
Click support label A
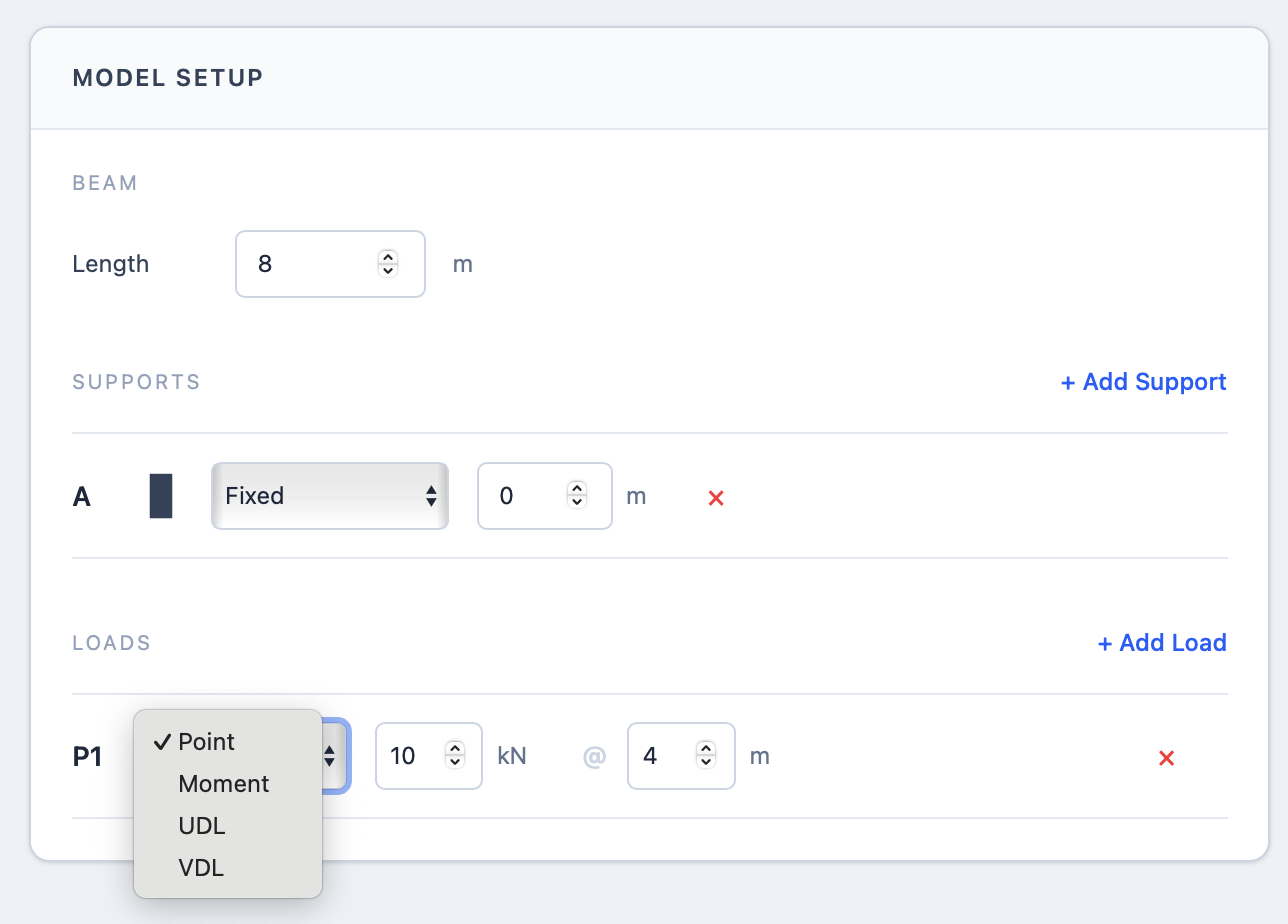82,497
